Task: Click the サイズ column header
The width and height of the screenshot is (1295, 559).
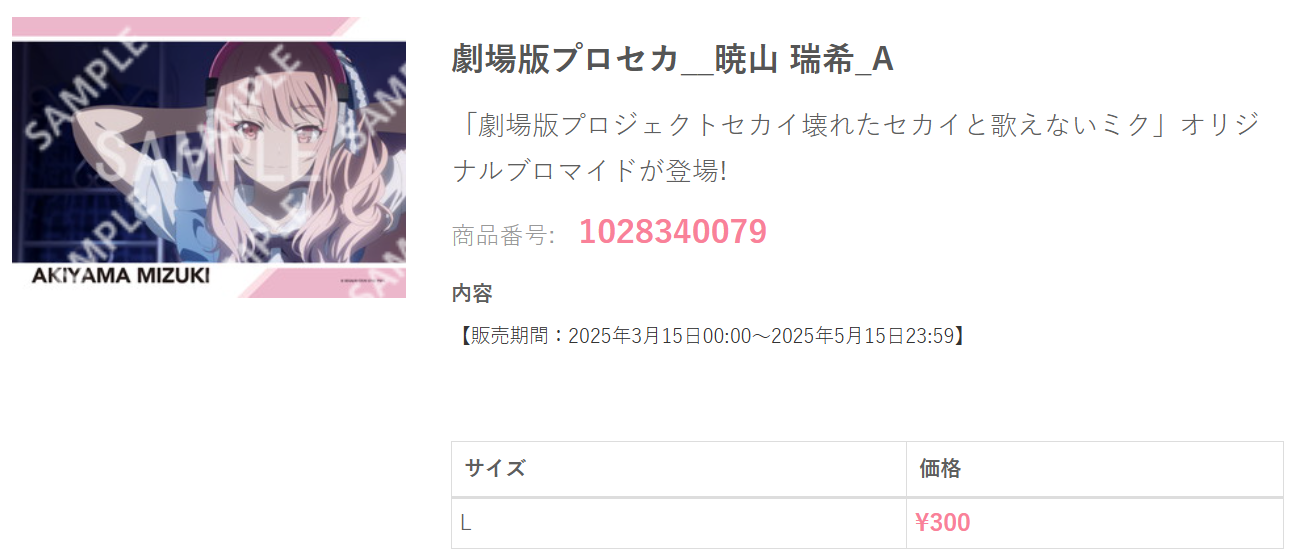Action: tap(679, 468)
